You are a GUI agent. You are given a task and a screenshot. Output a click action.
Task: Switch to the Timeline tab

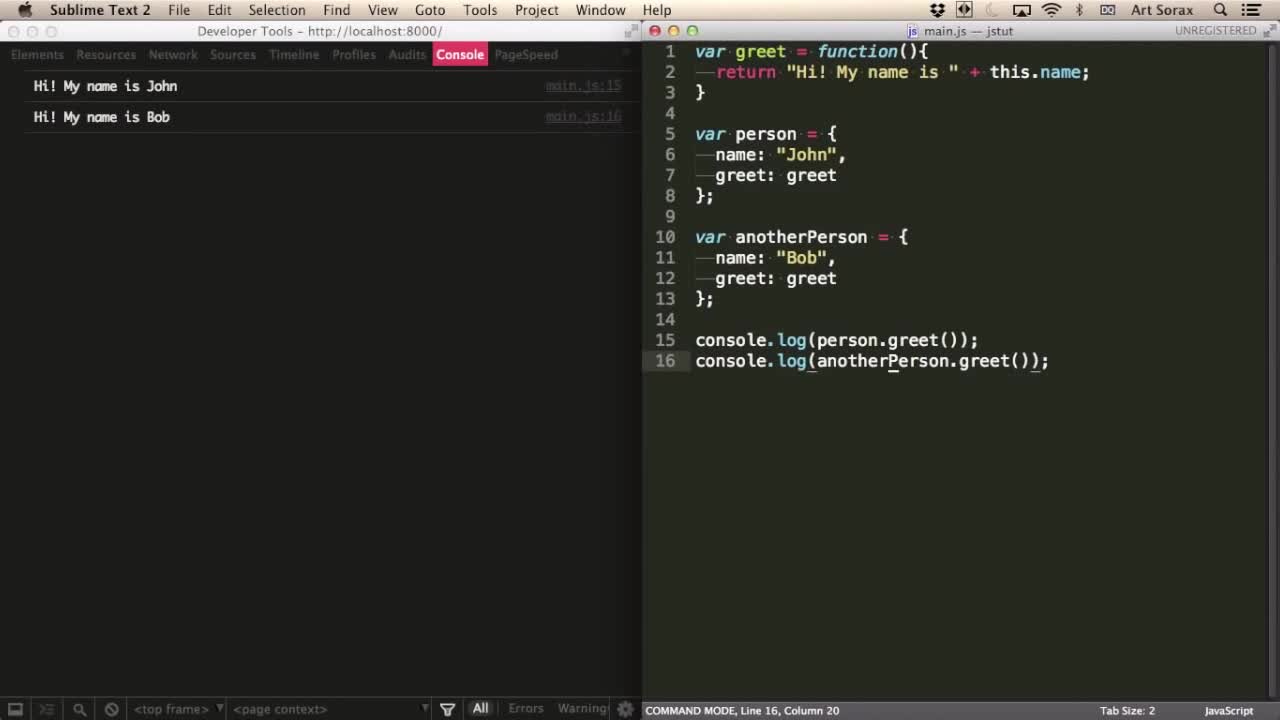click(x=294, y=55)
